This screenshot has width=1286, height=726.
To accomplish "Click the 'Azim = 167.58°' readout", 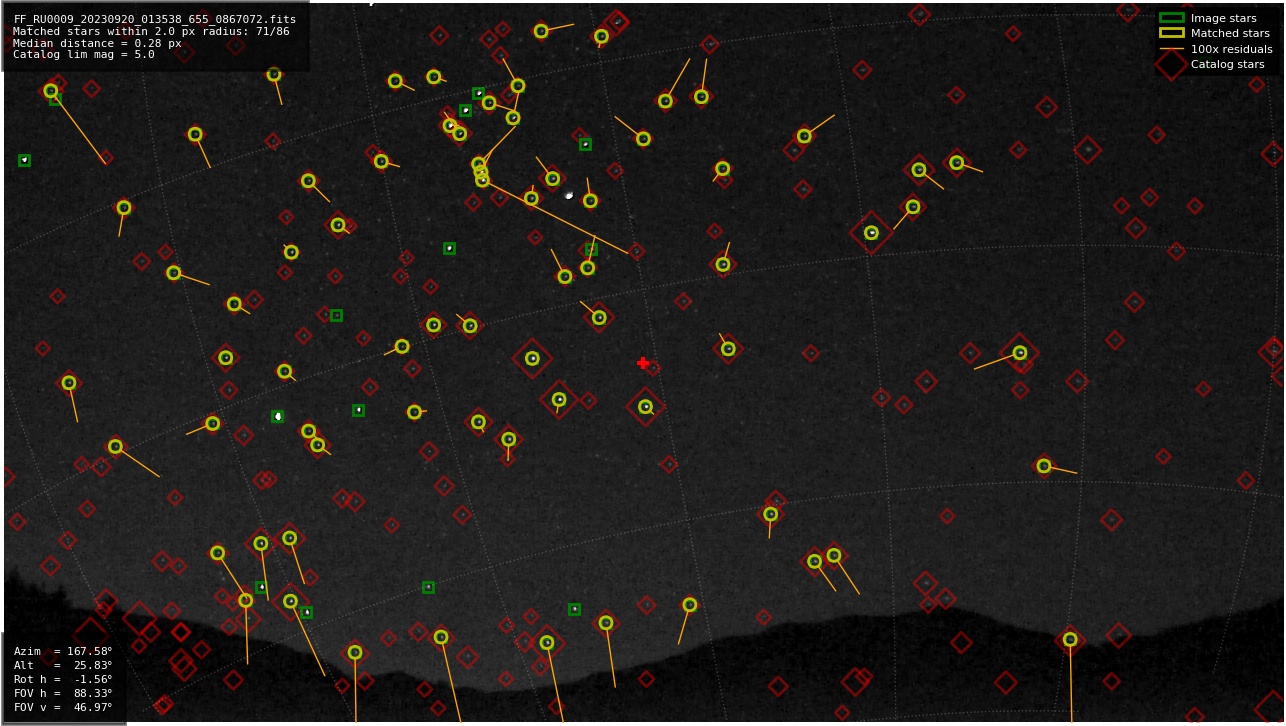I will pos(63,651).
